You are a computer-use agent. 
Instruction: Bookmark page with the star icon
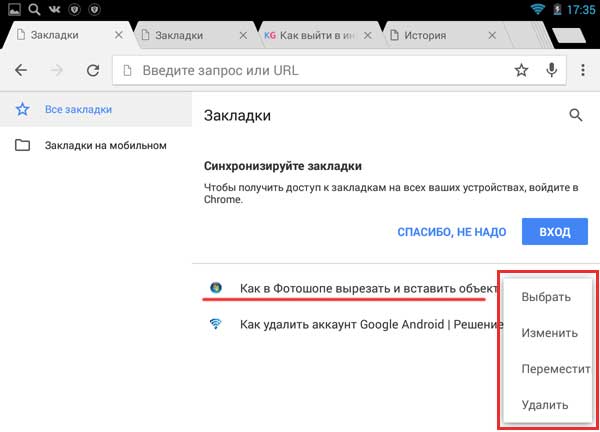[521, 71]
